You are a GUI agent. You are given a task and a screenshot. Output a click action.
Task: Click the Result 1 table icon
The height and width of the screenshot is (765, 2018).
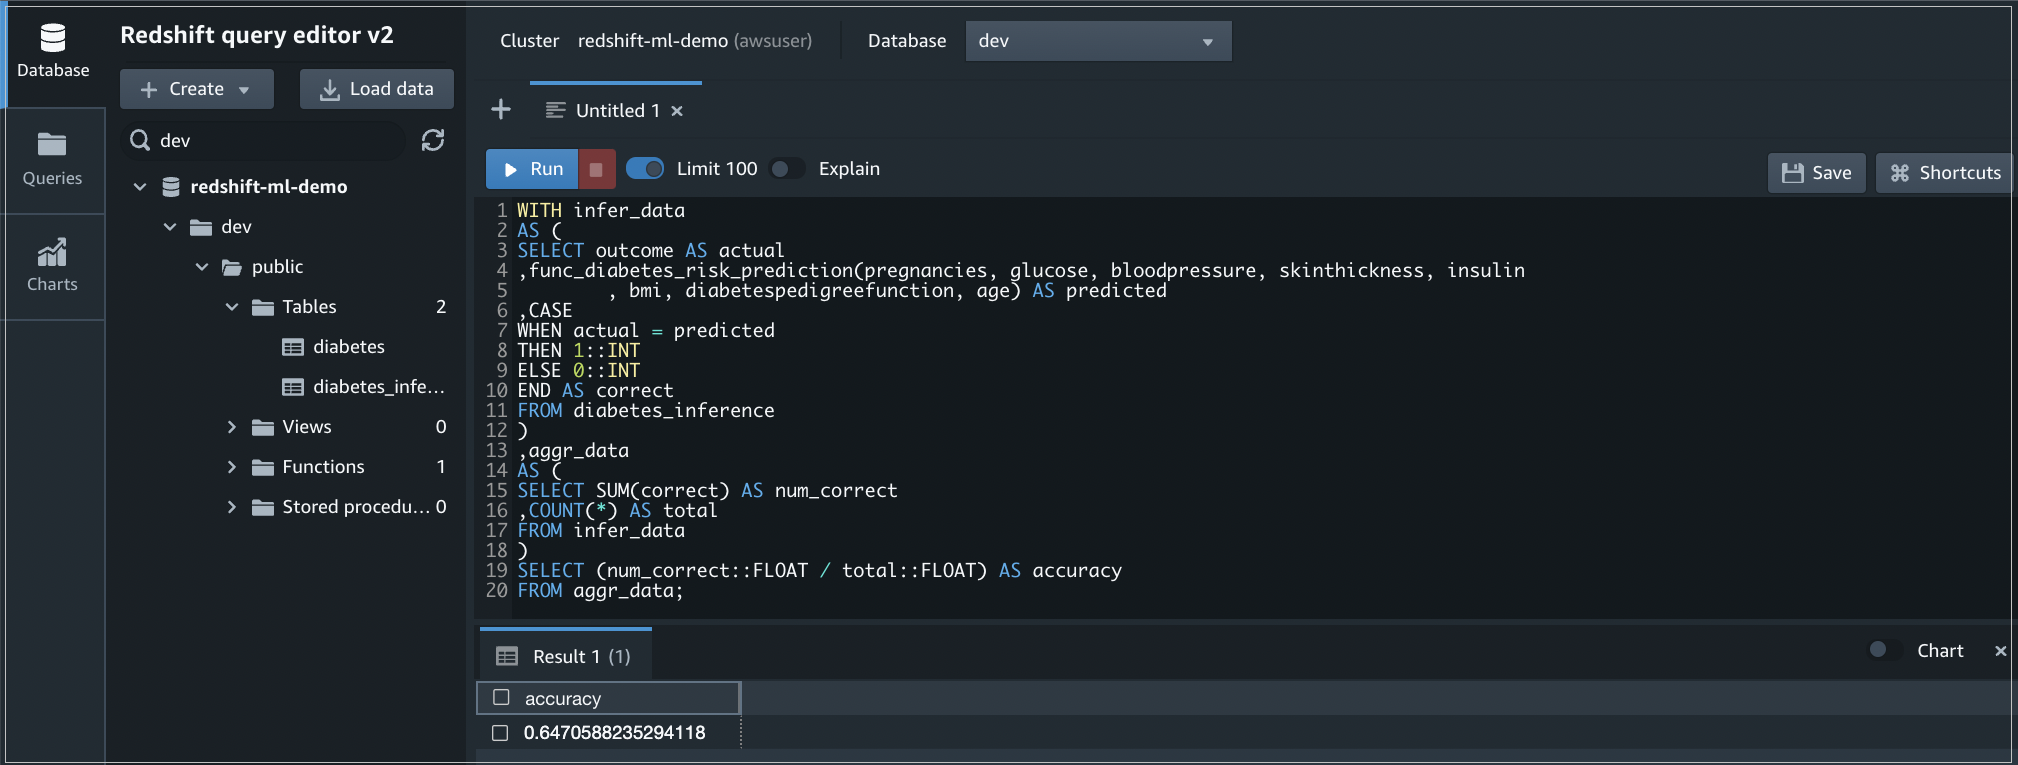(x=507, y=657)
